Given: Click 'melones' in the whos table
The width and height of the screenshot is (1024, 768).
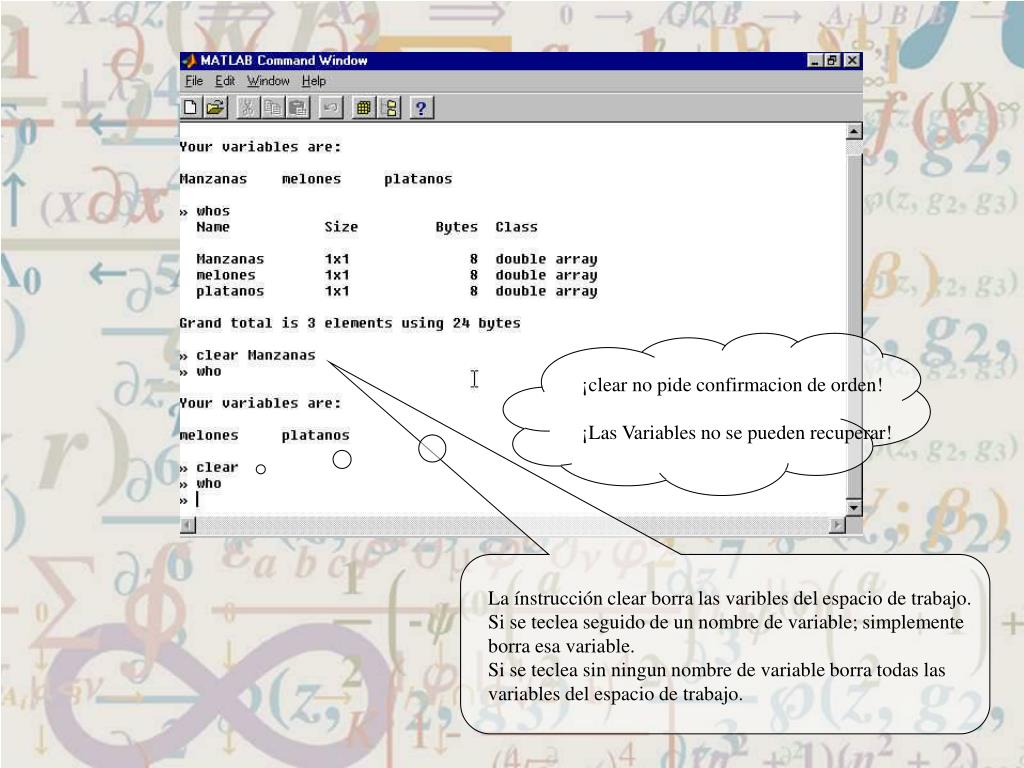Looking at the screenshot, I should coord(226,275).
